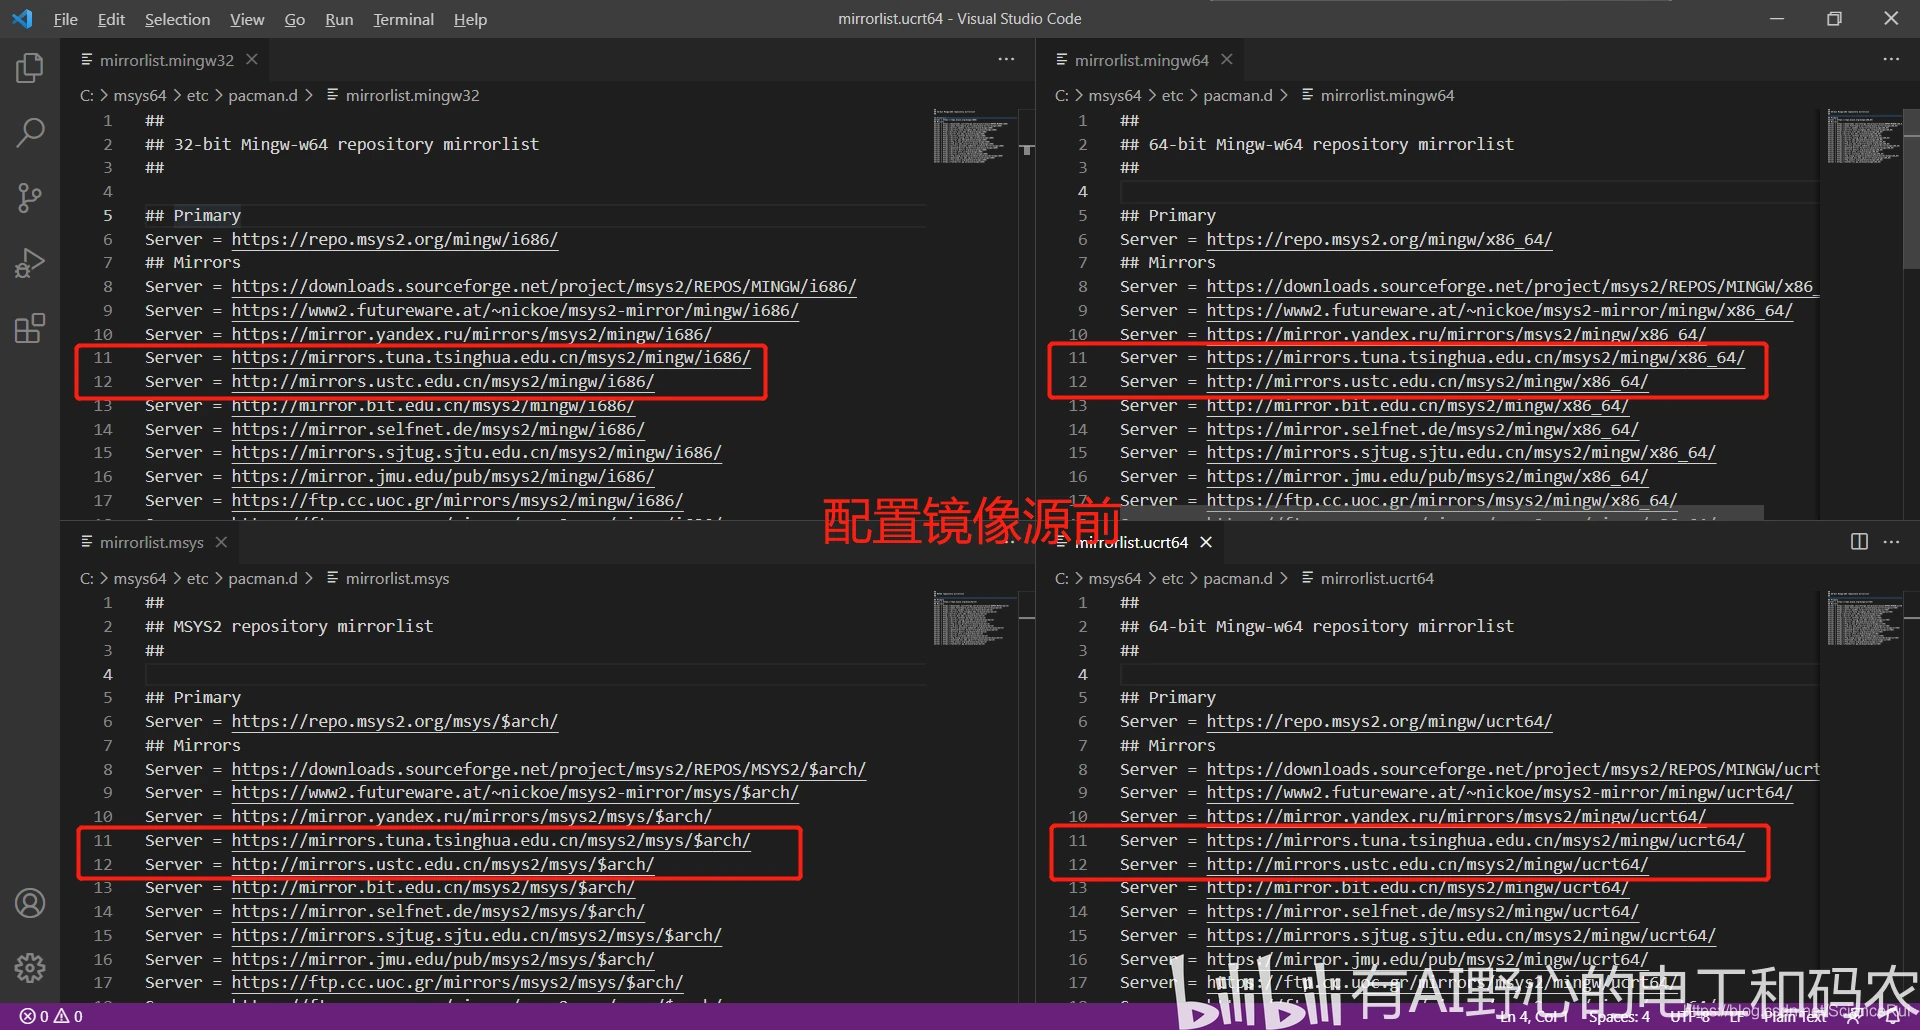Click the ucrt64 editor minimap

pyautogui.click(x=1864, y=618)
